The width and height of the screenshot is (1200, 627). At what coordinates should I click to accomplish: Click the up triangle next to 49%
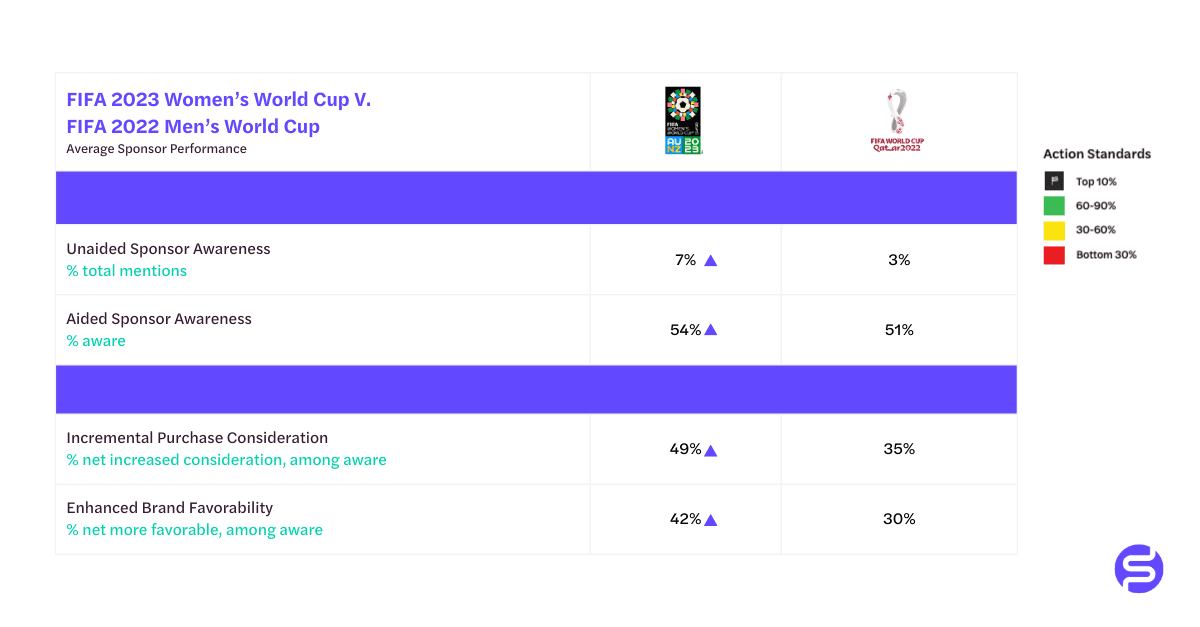tap(711, 450)
